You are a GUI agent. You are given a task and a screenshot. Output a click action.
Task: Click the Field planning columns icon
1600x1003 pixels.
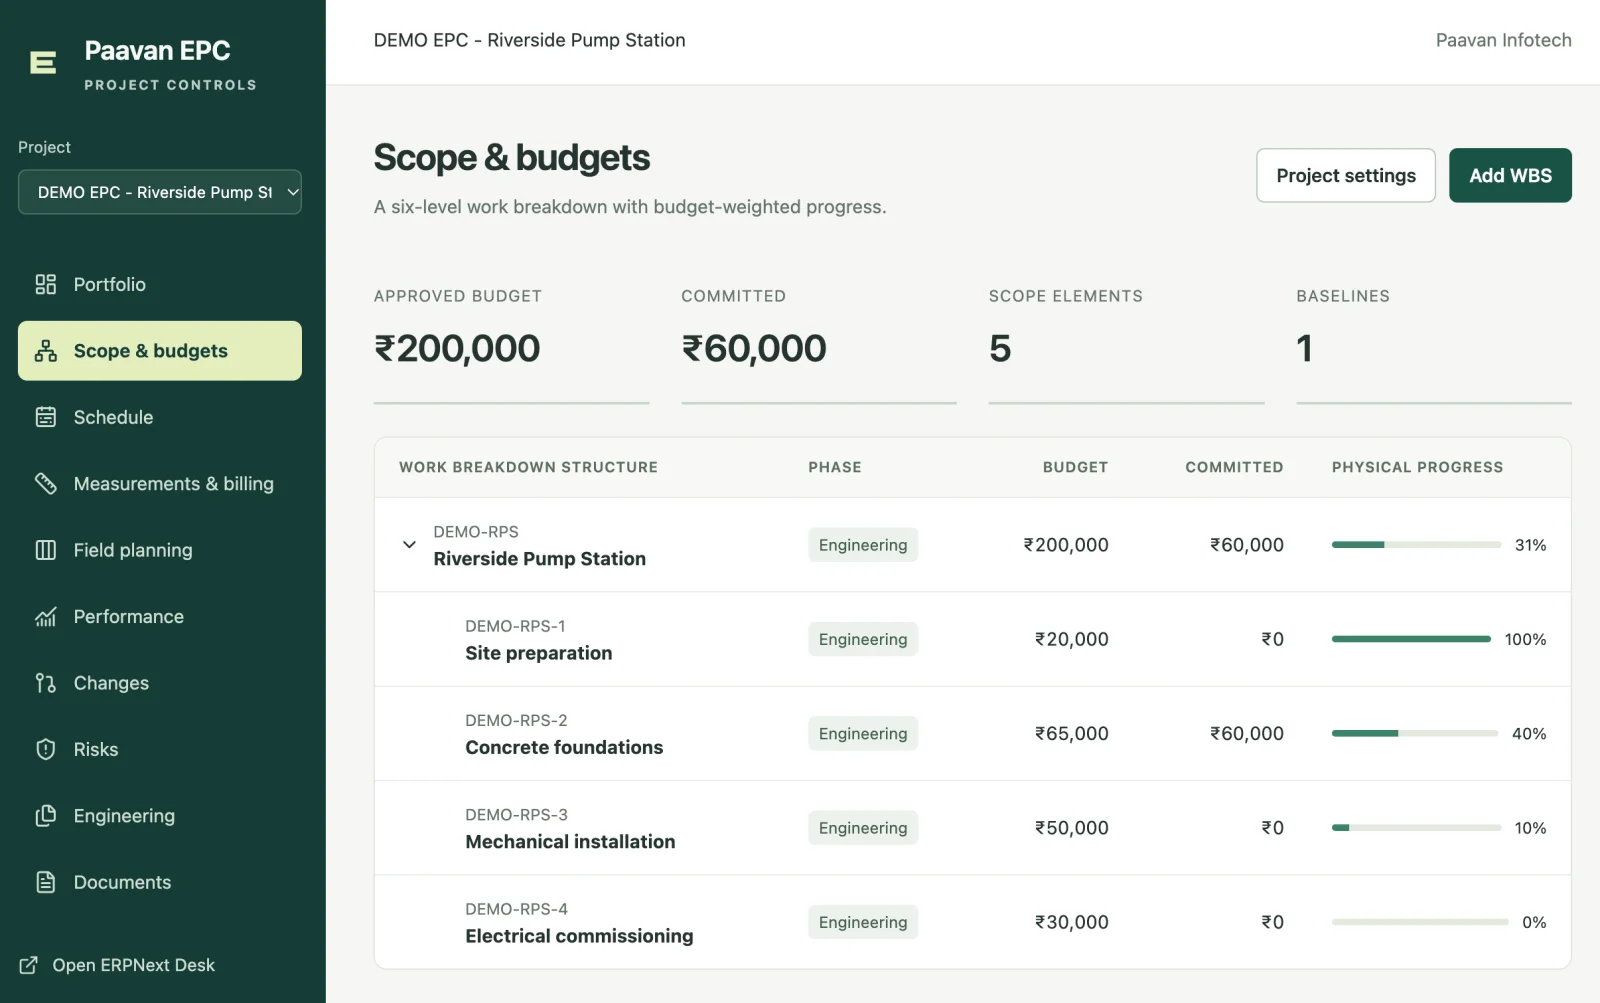[x=46, y=550]
